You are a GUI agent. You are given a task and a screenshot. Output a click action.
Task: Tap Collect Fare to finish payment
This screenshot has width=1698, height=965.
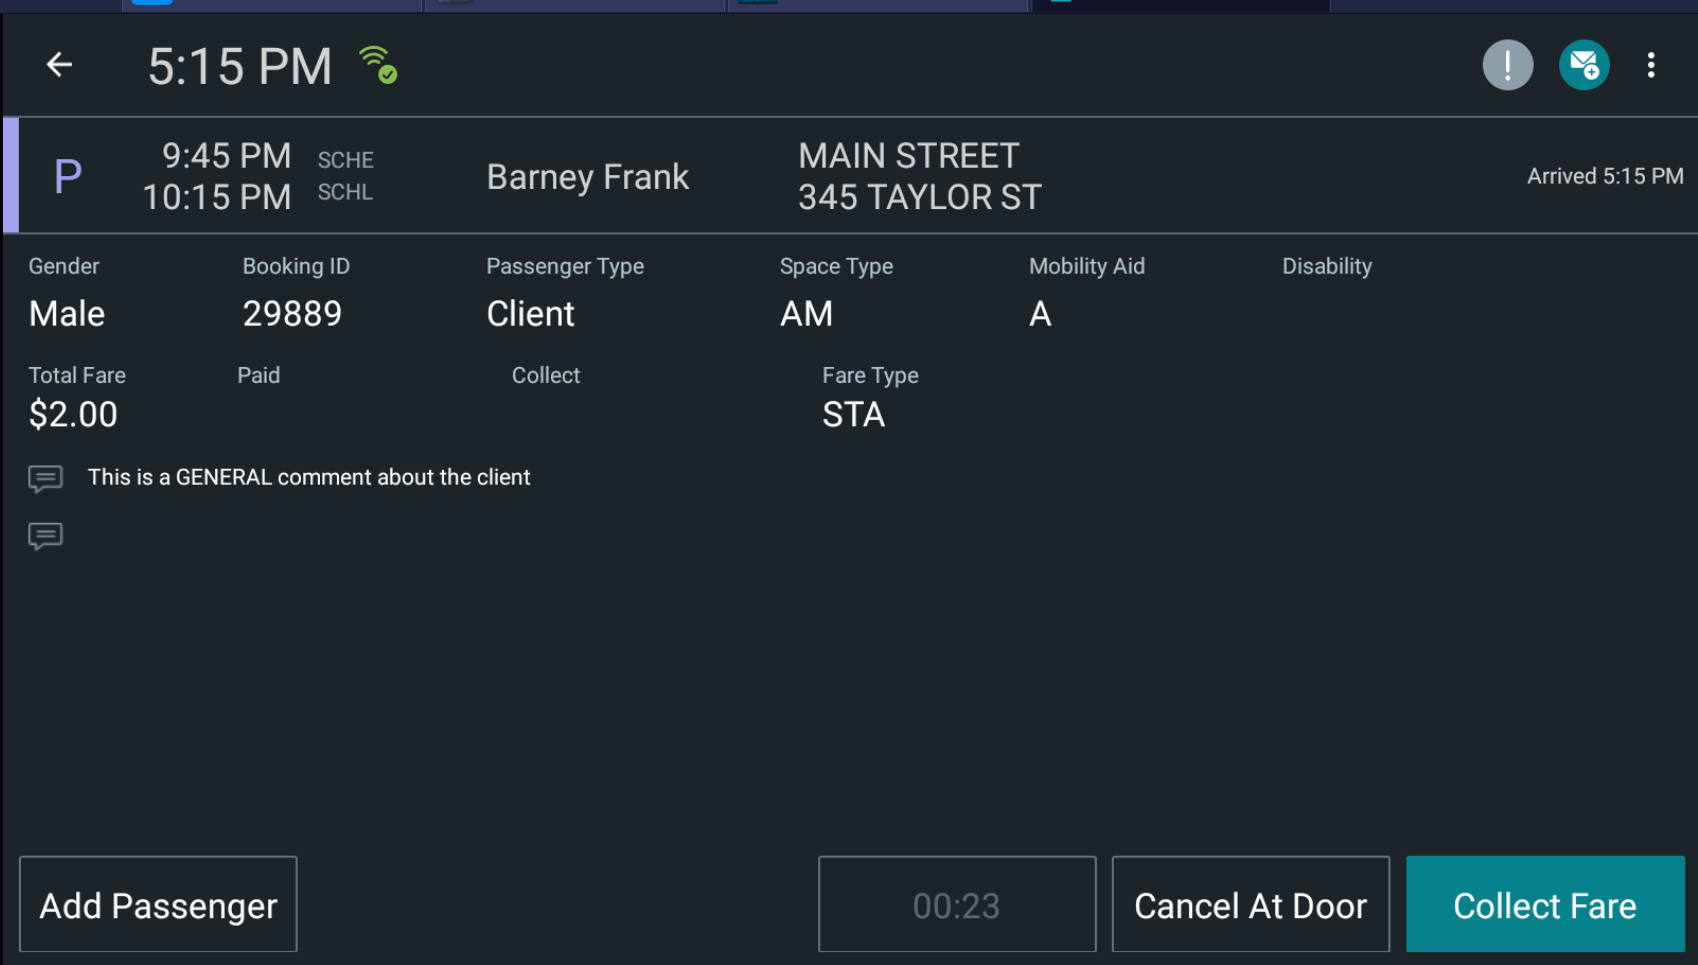click(x=1544, y=904)
